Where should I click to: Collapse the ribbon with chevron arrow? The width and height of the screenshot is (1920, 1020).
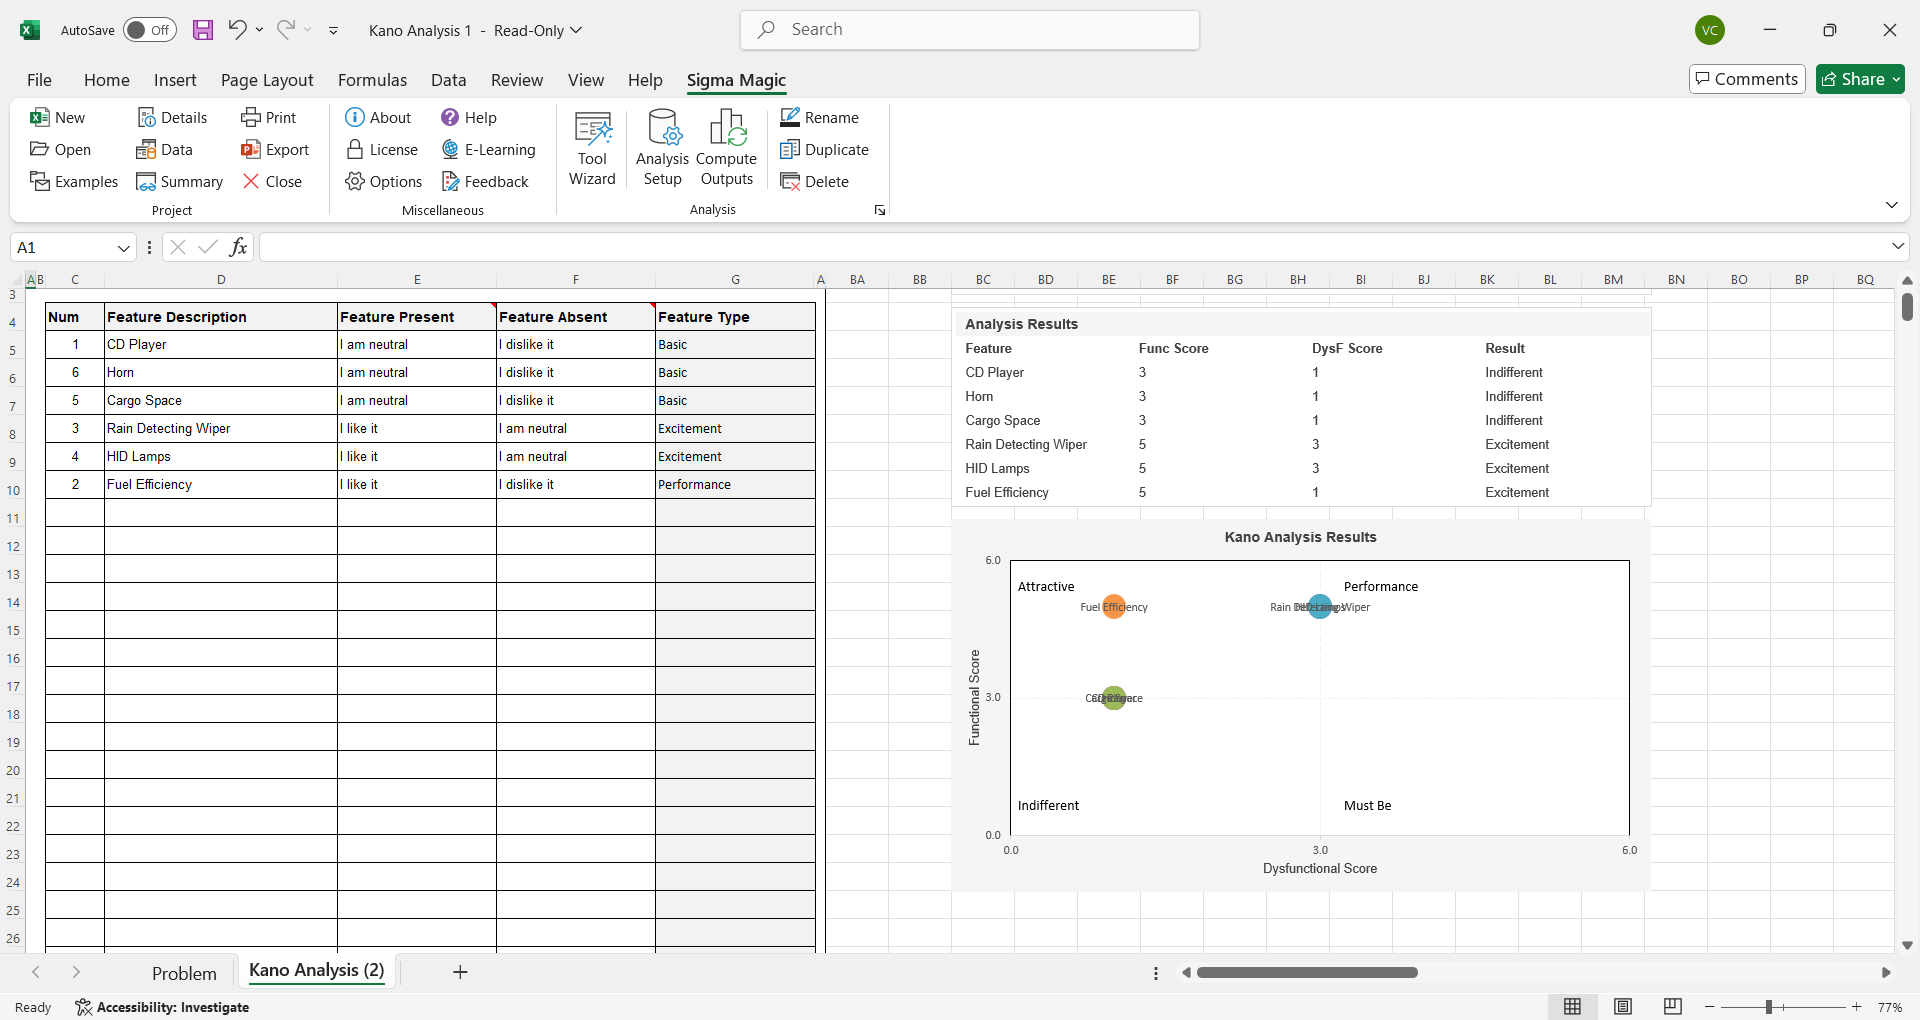pos(1891,205)
